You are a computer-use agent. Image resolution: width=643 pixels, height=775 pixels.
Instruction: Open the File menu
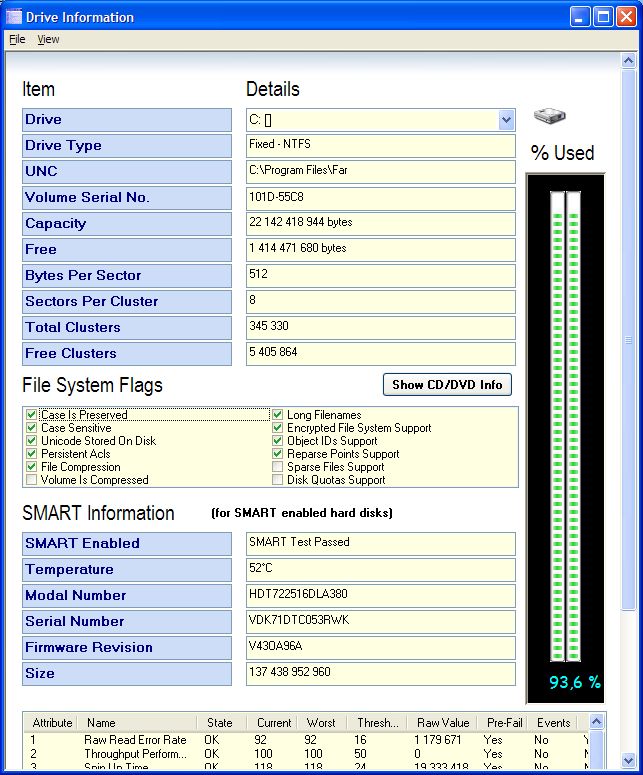pyautogui.click(x=17, y=39)
